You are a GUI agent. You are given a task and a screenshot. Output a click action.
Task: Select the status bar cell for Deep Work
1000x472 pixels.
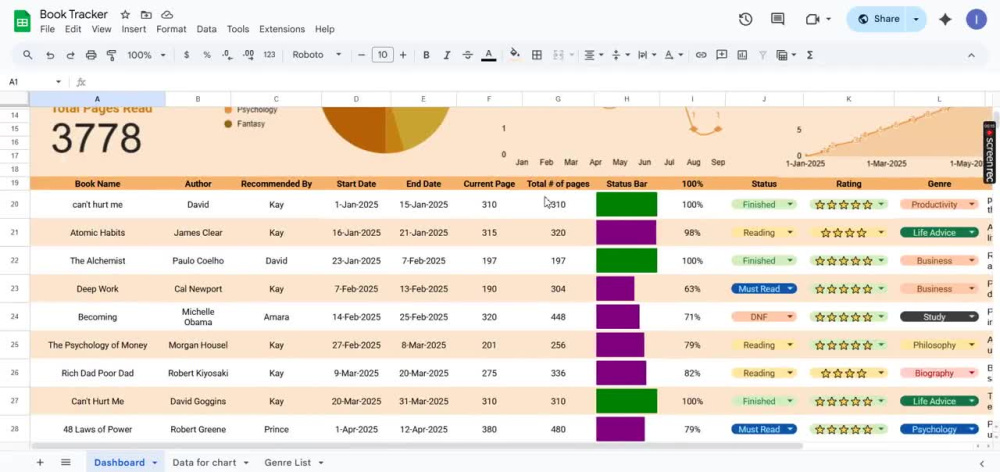tap(627, 289)
